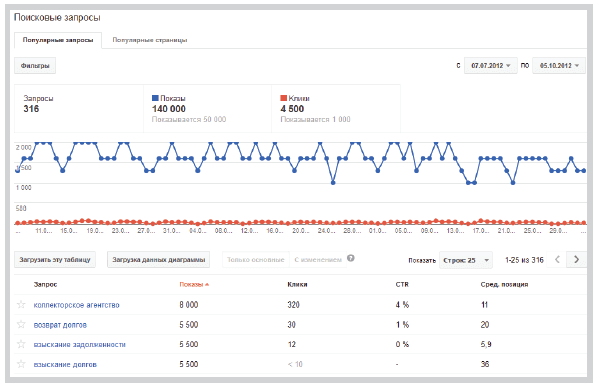Go to next page of results

click(x=576, y=259)
